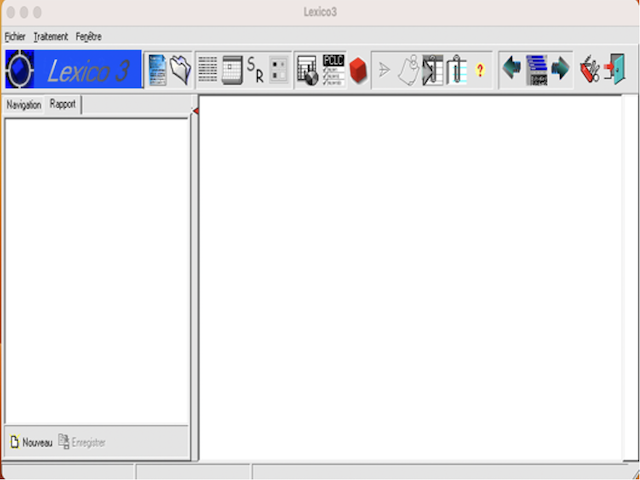Open the Fenêtre menu
Screen dimensions: 640x480
pos(89,37)
